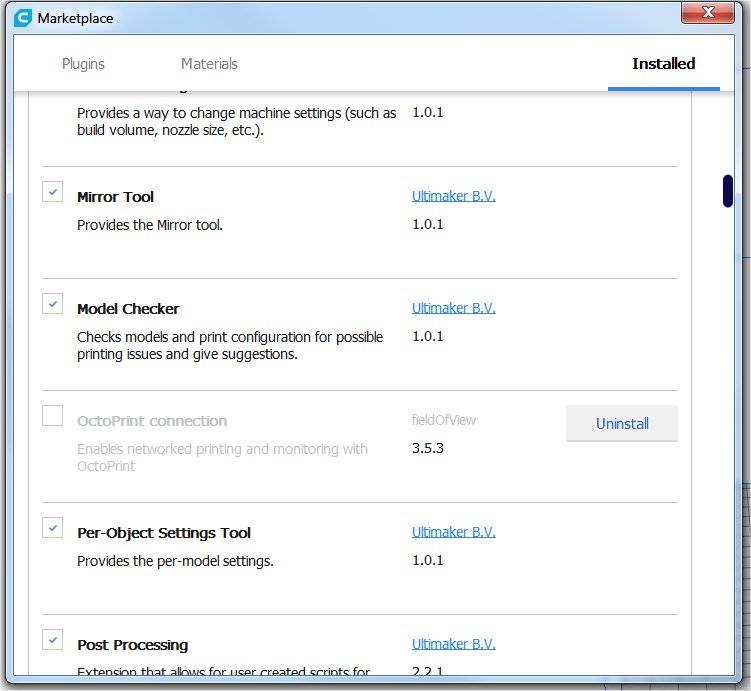
Task: Click version 1.0.1 of Per-Object Settings Tool
Action: [x=428, y=561]
